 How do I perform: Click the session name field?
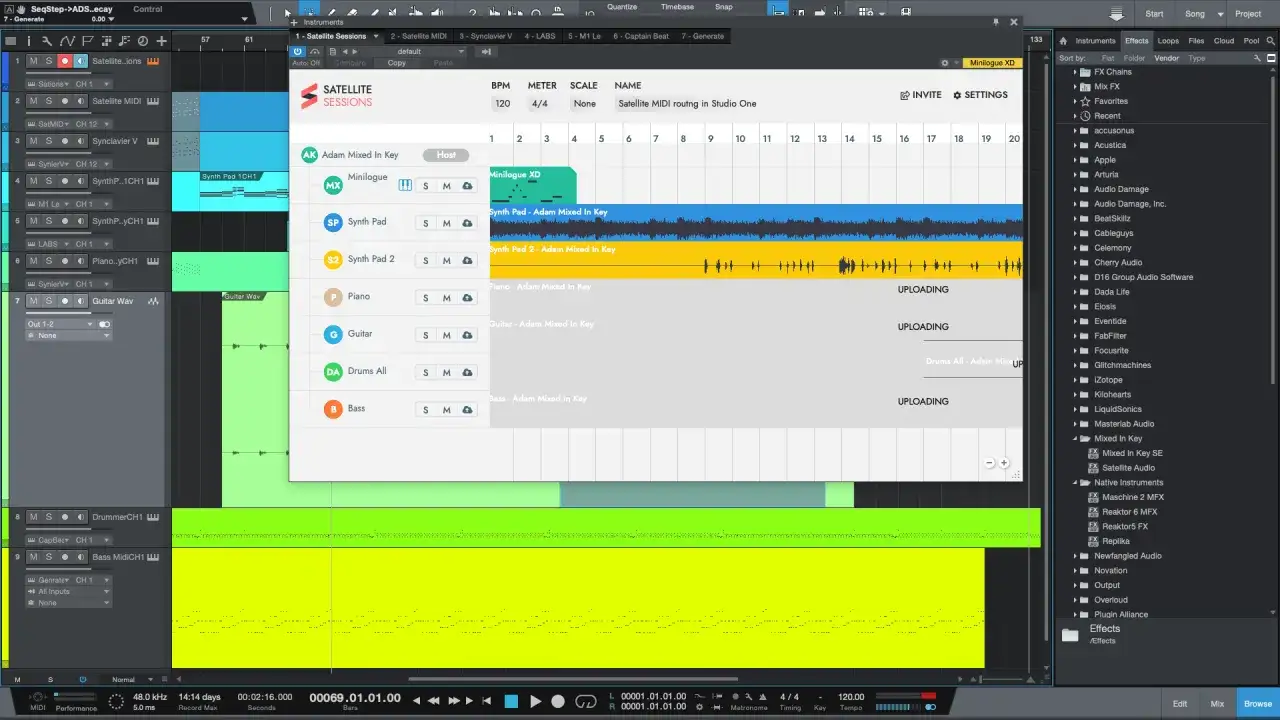tap(688, 104)
